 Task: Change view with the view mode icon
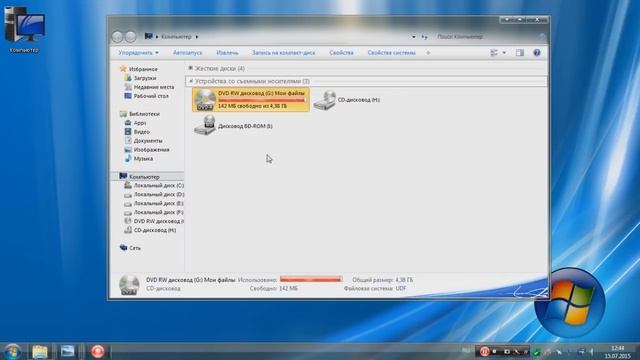pyautogui.click(x=494, y=53)
